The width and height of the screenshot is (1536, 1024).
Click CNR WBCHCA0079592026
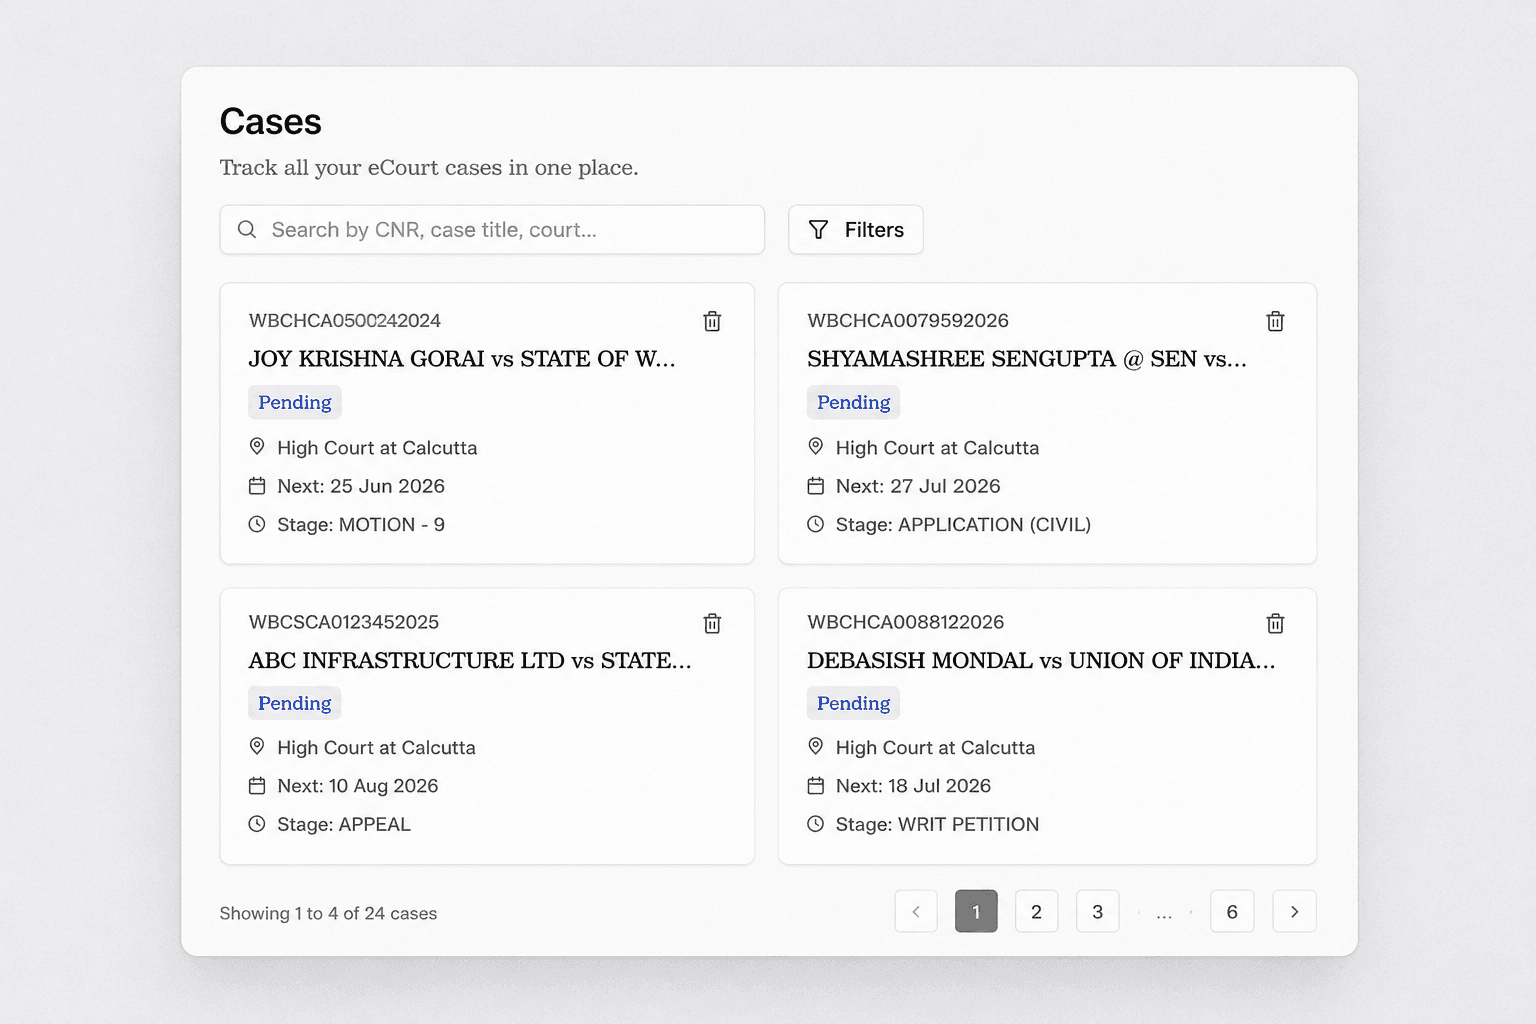pos(908,321)
